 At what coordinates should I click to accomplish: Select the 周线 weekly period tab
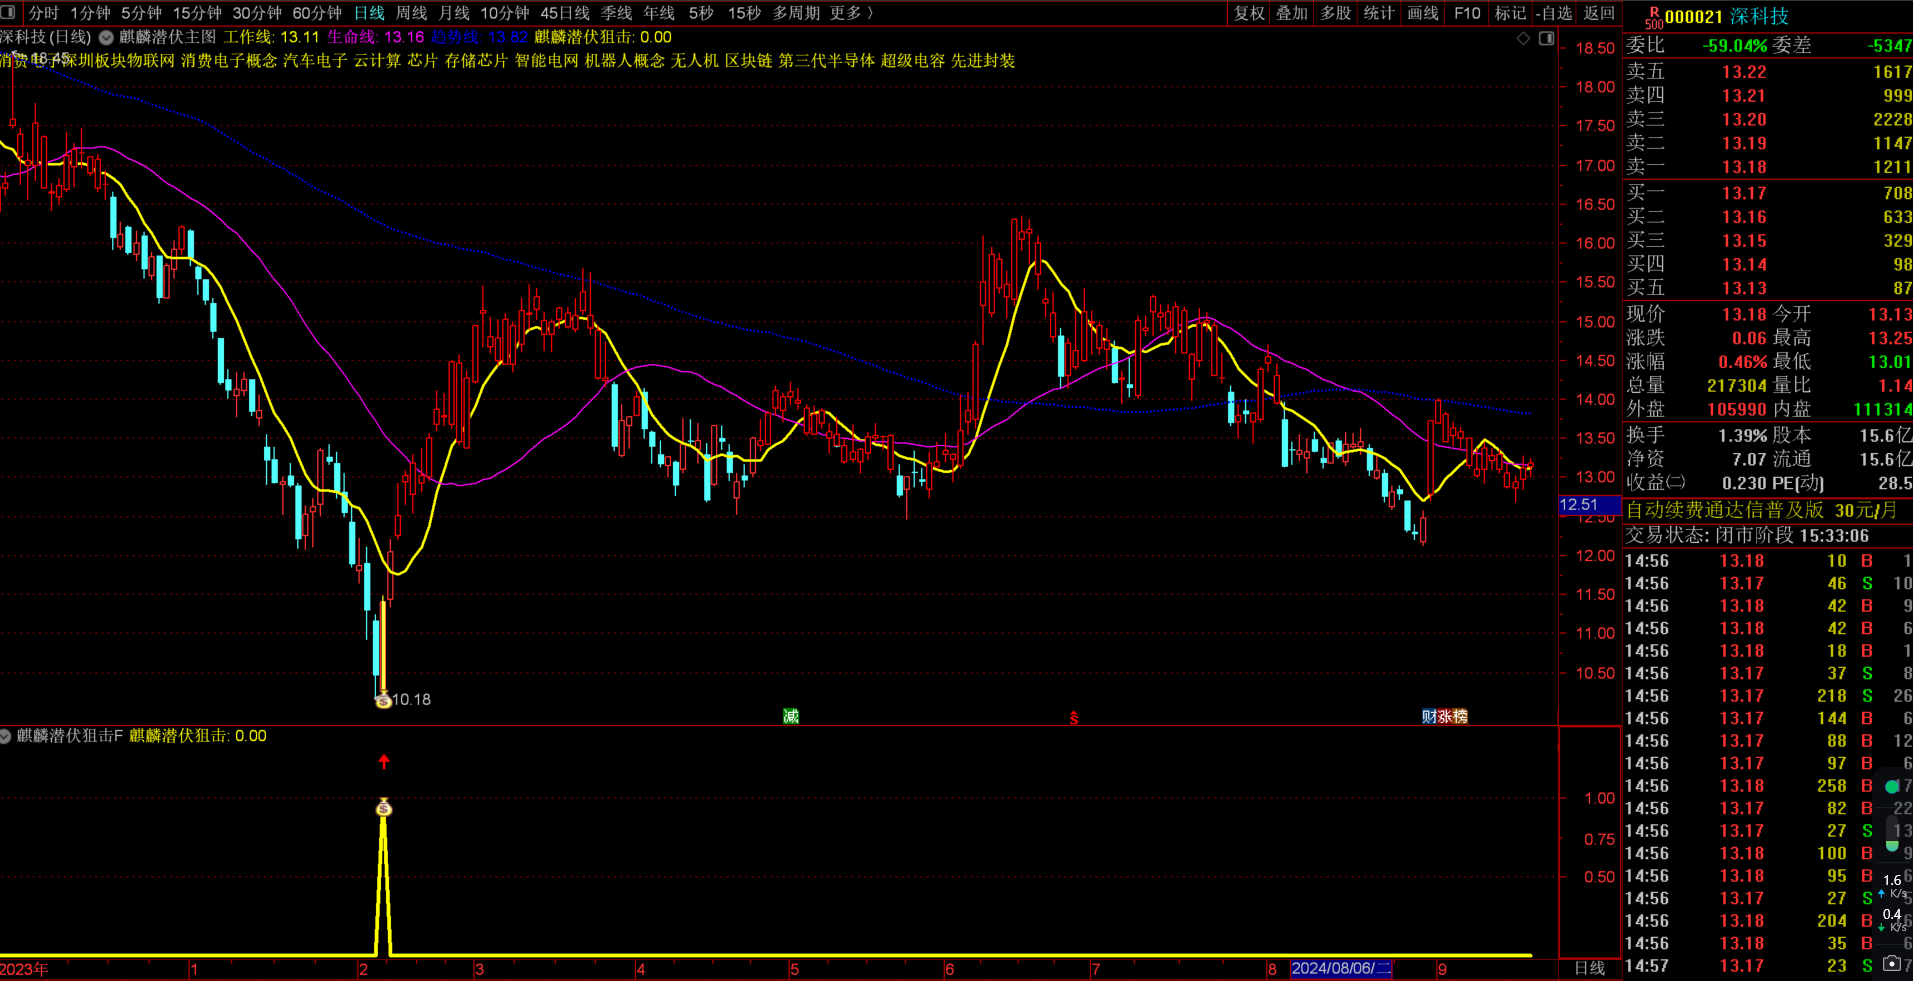[x=411, y=13]
